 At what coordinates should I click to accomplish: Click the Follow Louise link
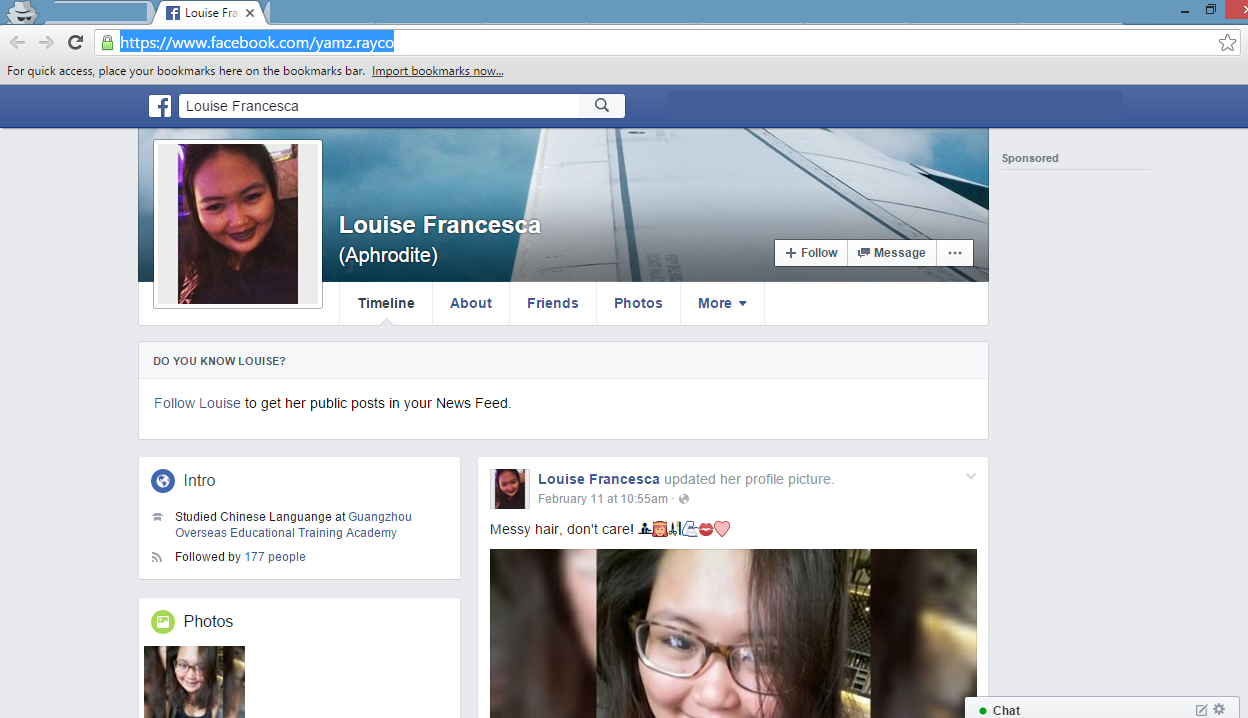click(x=197, y=403)
